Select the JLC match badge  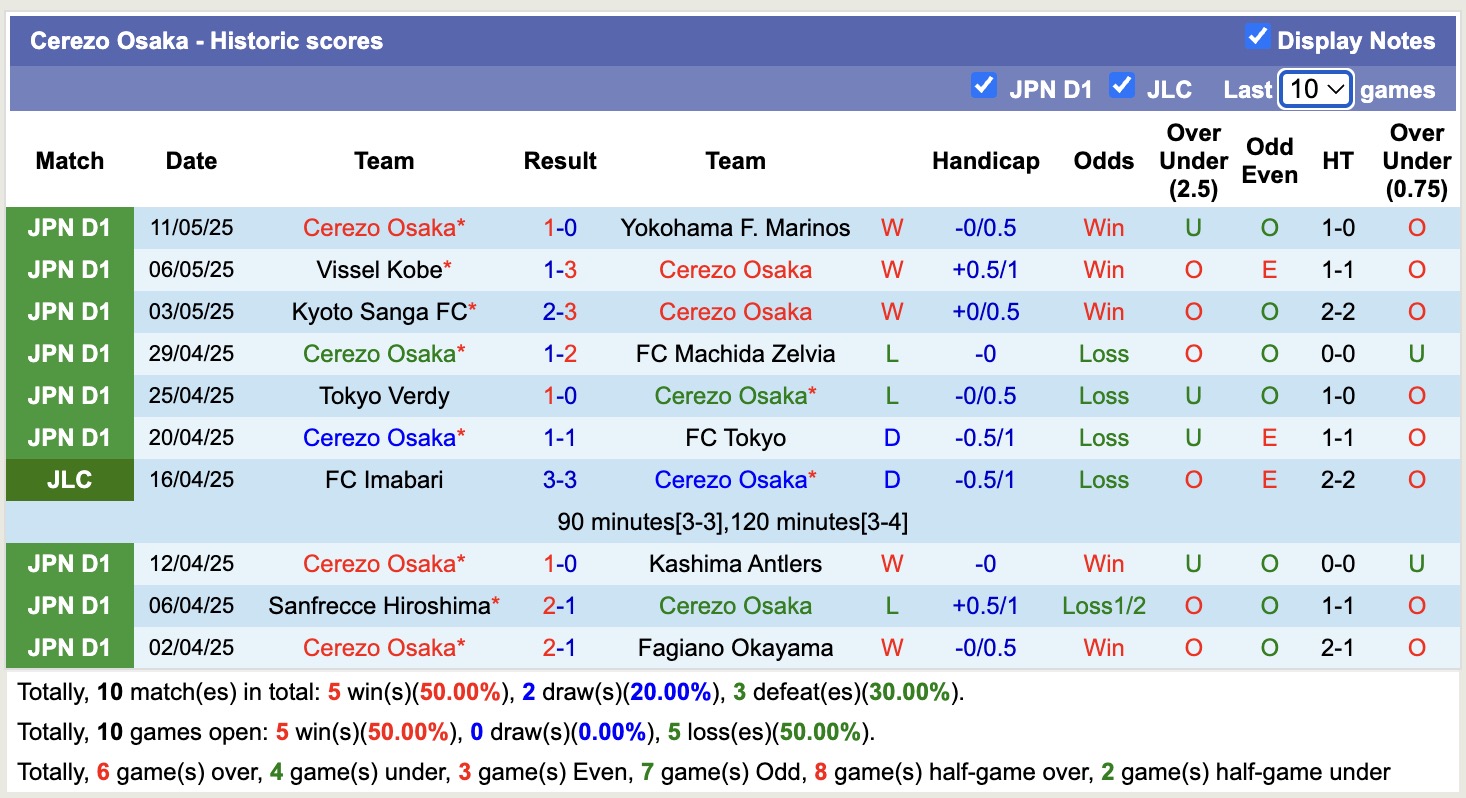tap(69, 479)
